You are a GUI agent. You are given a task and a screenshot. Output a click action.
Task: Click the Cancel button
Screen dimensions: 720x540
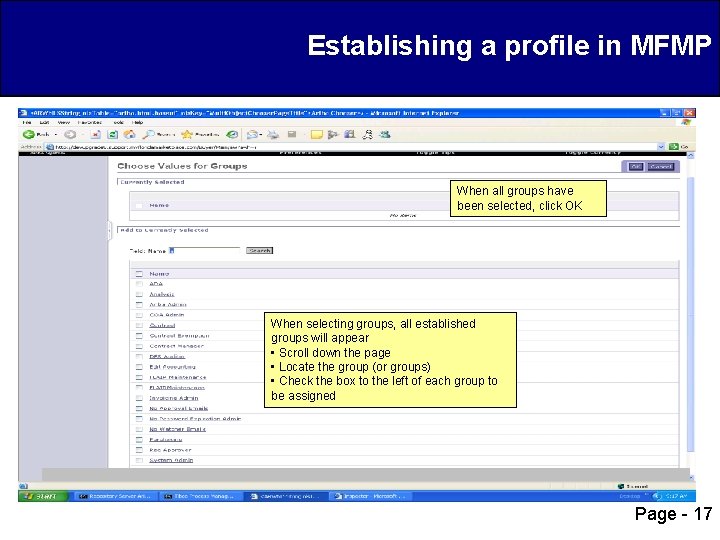pos(661,167)
